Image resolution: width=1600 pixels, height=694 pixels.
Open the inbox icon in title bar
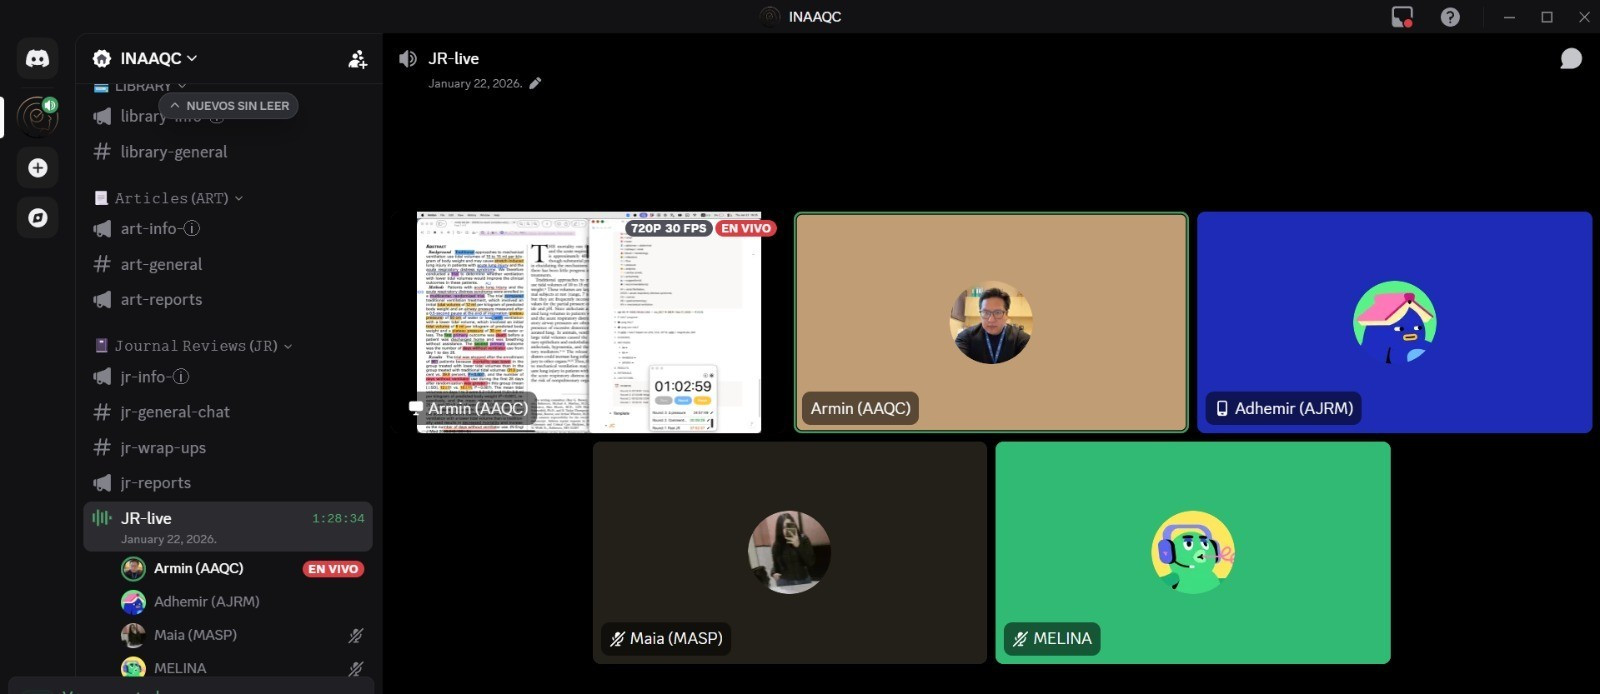tap(1402, 17)
